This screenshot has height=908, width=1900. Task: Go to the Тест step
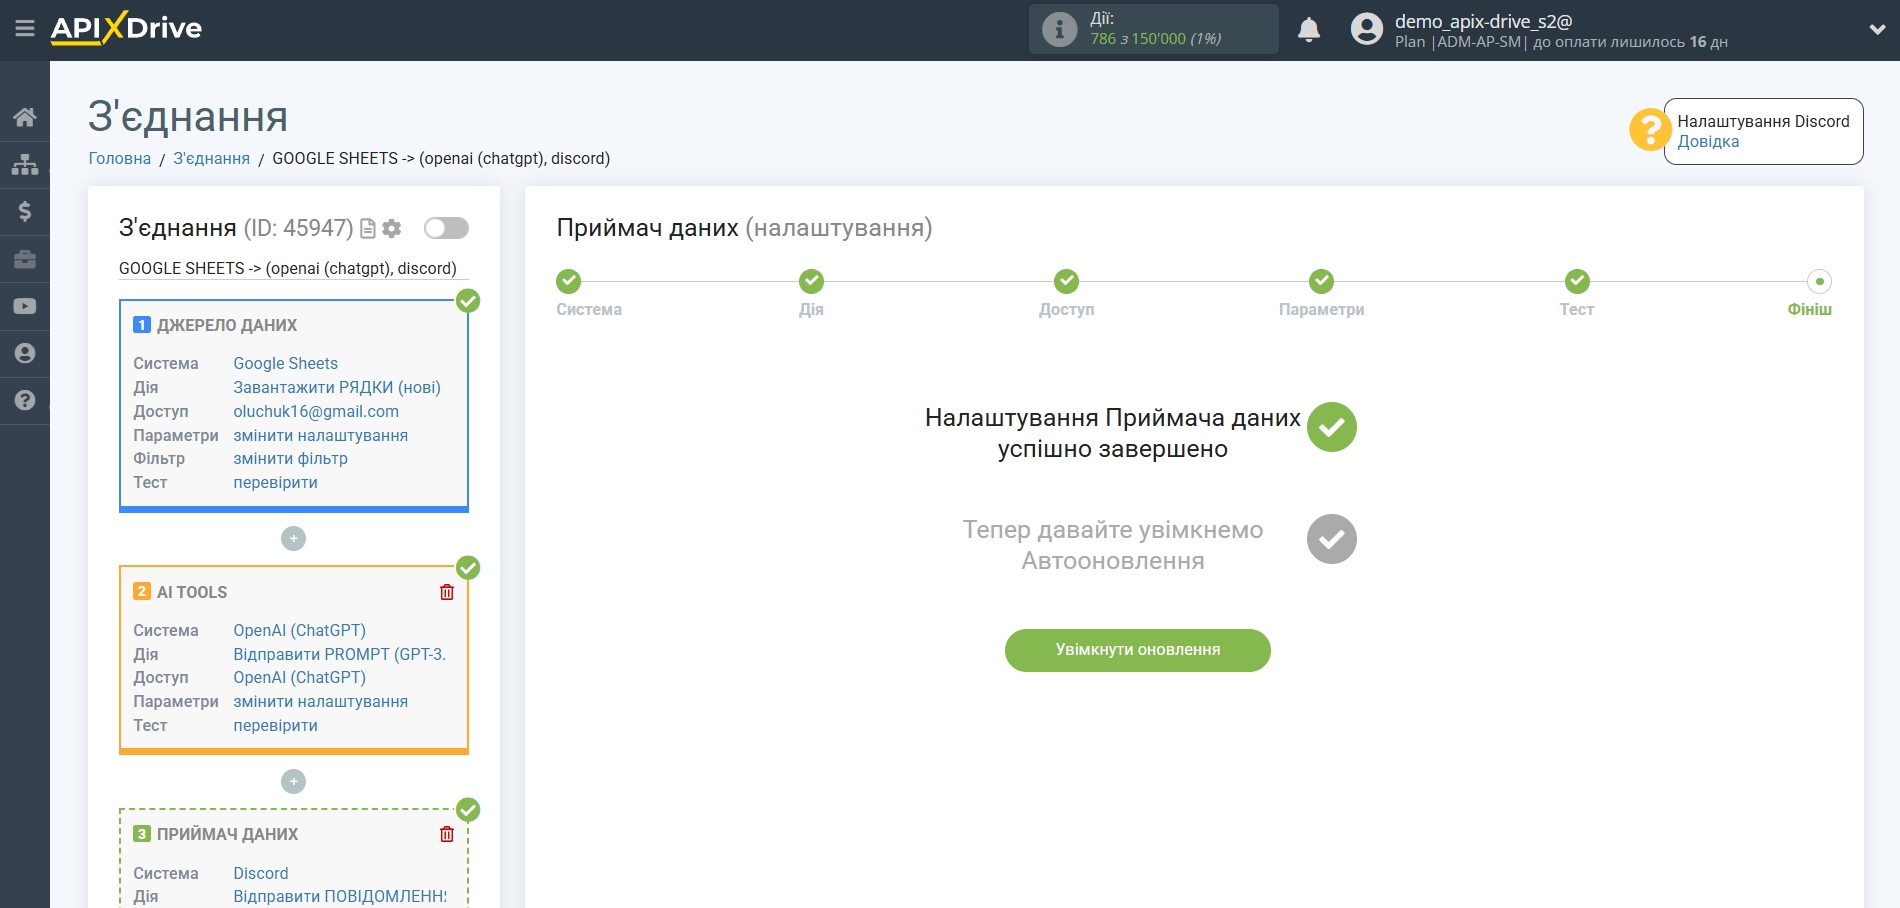pyautogui.click(x=1577, y=281)
